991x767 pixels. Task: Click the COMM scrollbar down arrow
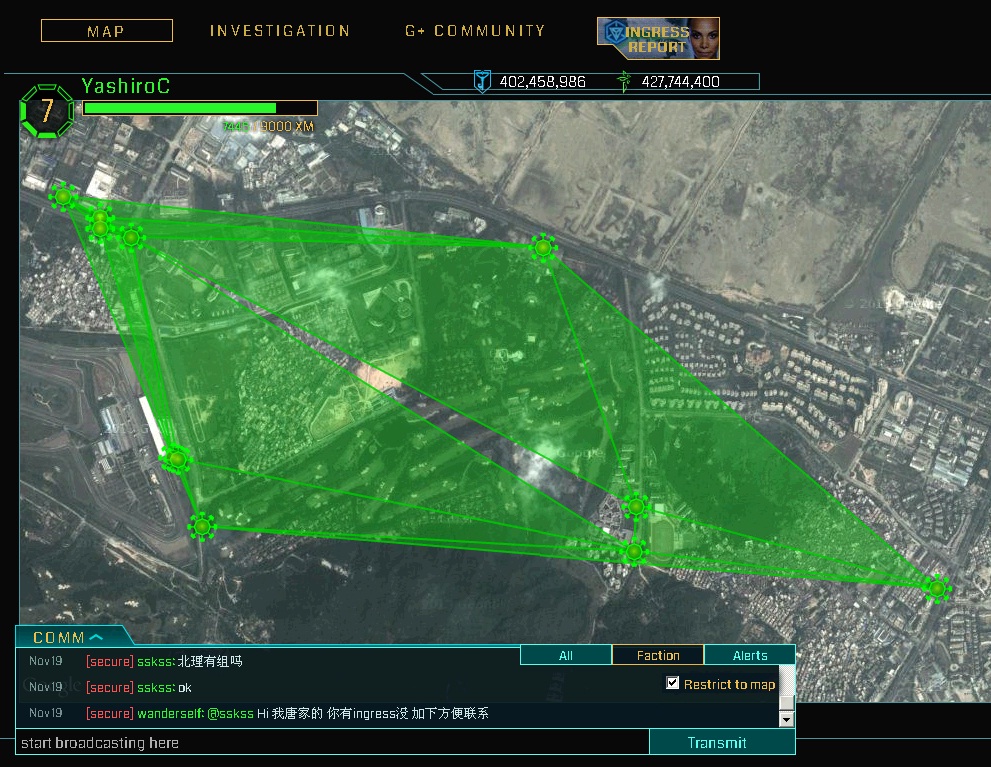click(x=787, y=719)
